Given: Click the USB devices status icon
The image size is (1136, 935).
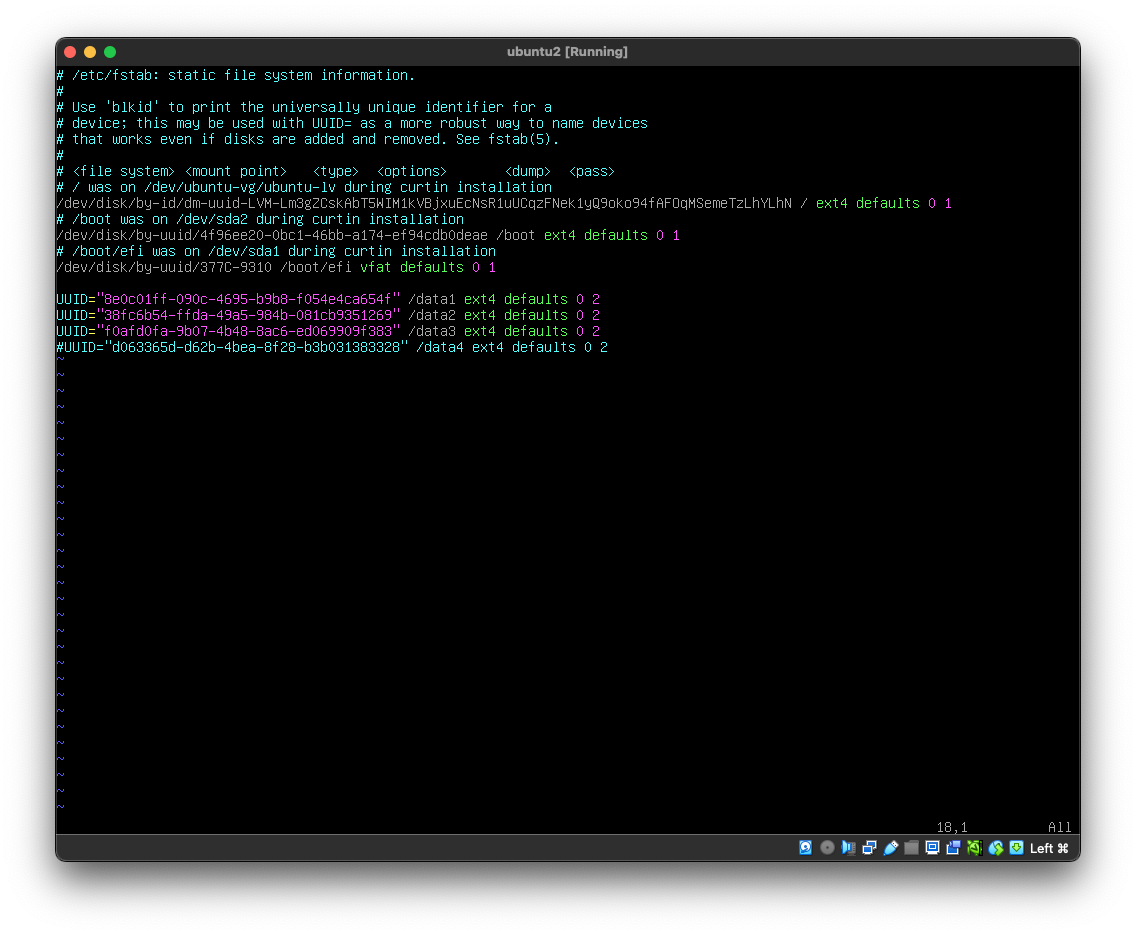Looking at the screenshot, I should tap(890, 847).
